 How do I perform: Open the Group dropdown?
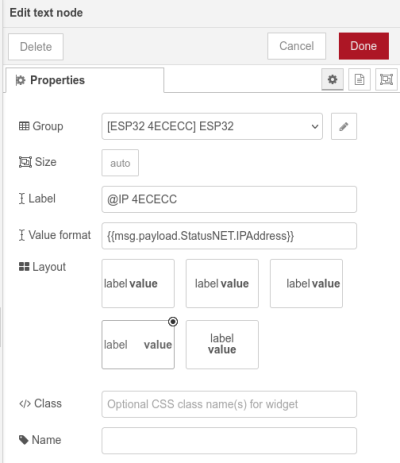tap(212, 126)
